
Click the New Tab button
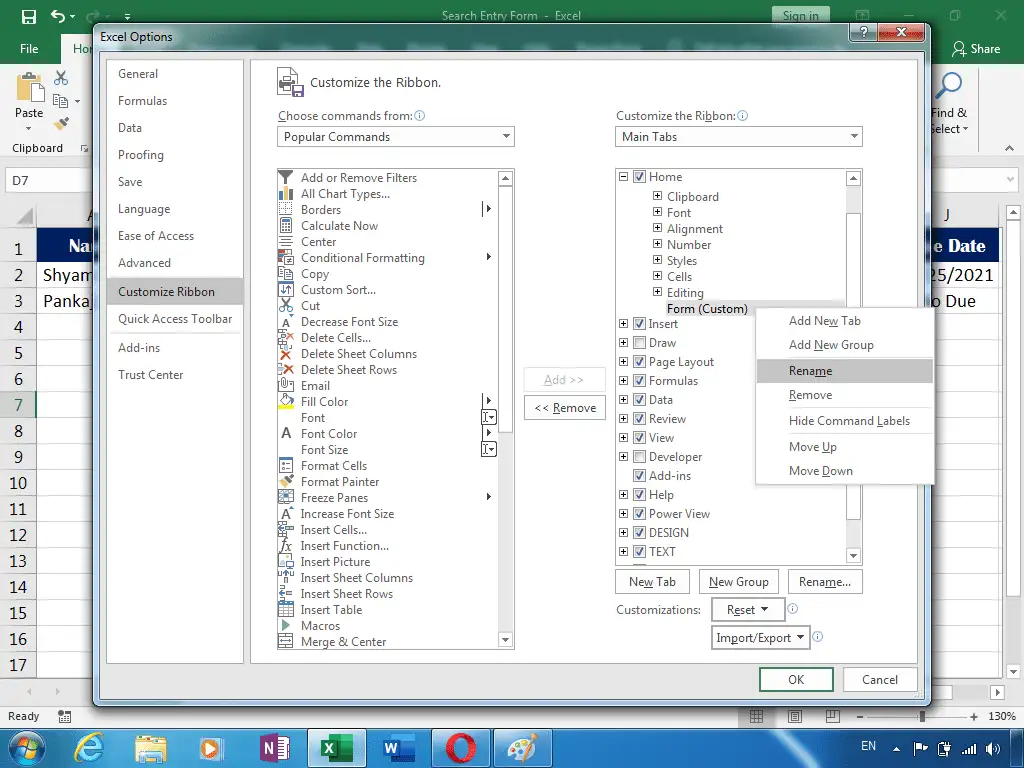[x=652, y=581]
